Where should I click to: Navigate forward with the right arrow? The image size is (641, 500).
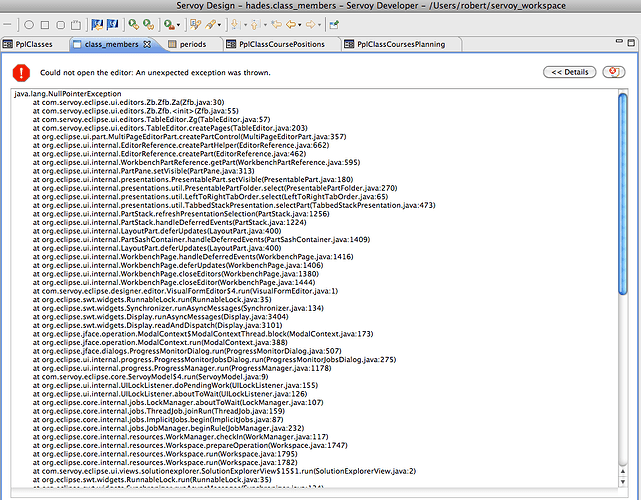coord(310,25)
